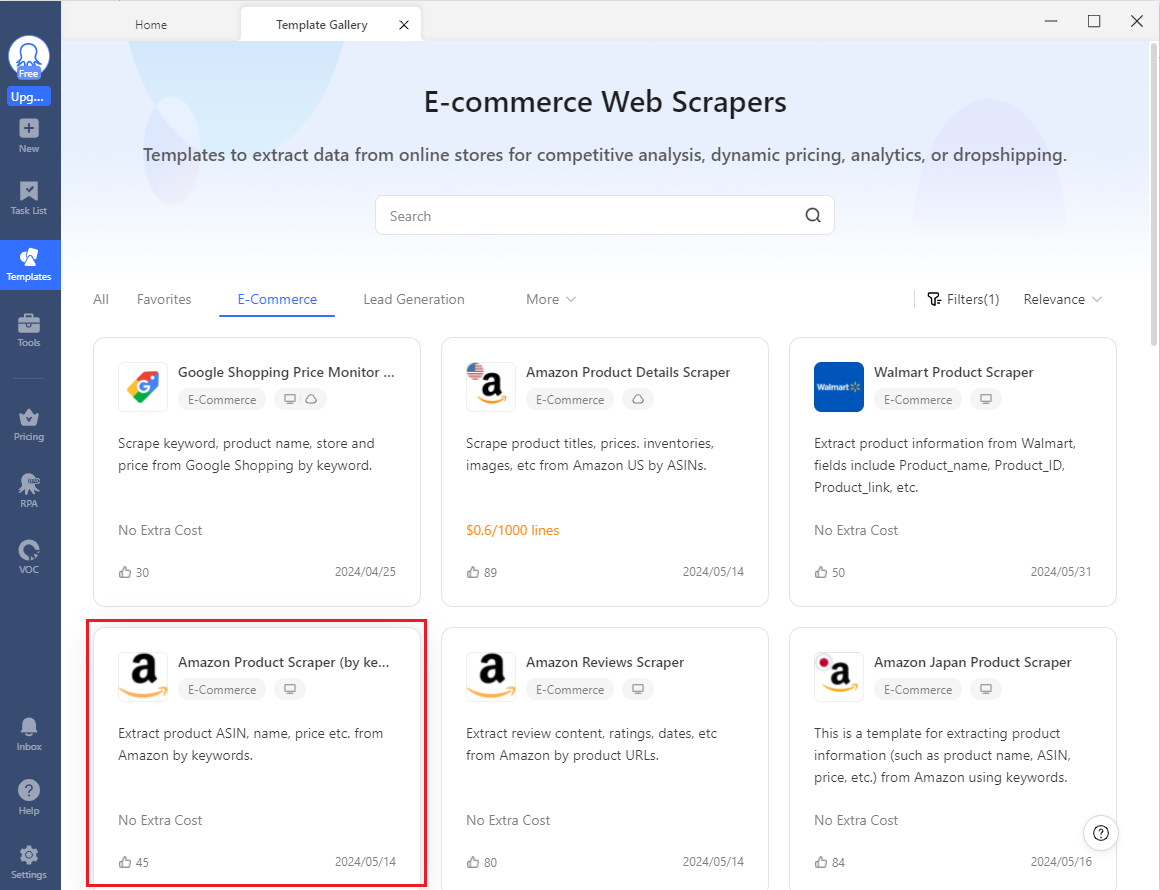This screenshot has height=890, width=1160.
Task: Click cloud icon on Google Shopping card
Action: (311, 400)
